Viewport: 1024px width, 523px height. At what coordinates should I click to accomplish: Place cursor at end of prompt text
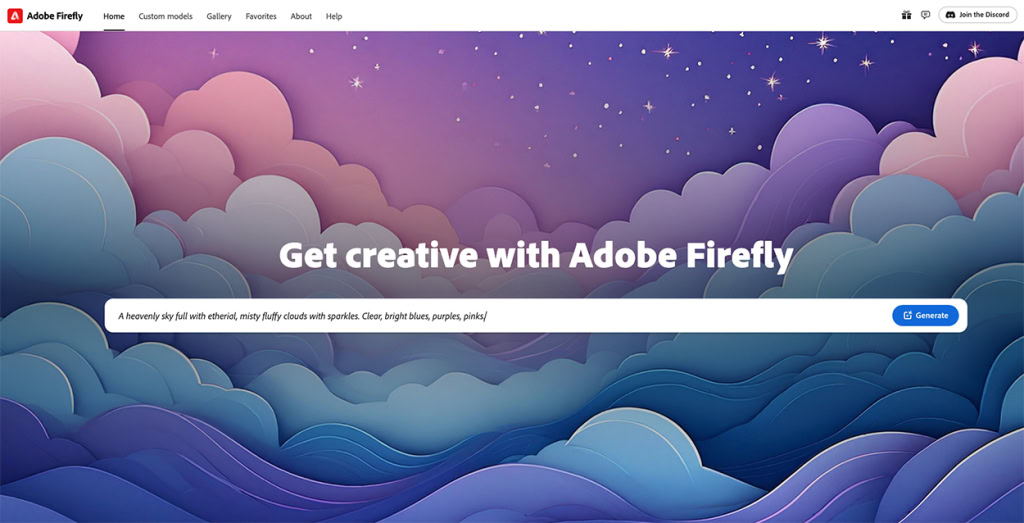[x=487, y=316]
